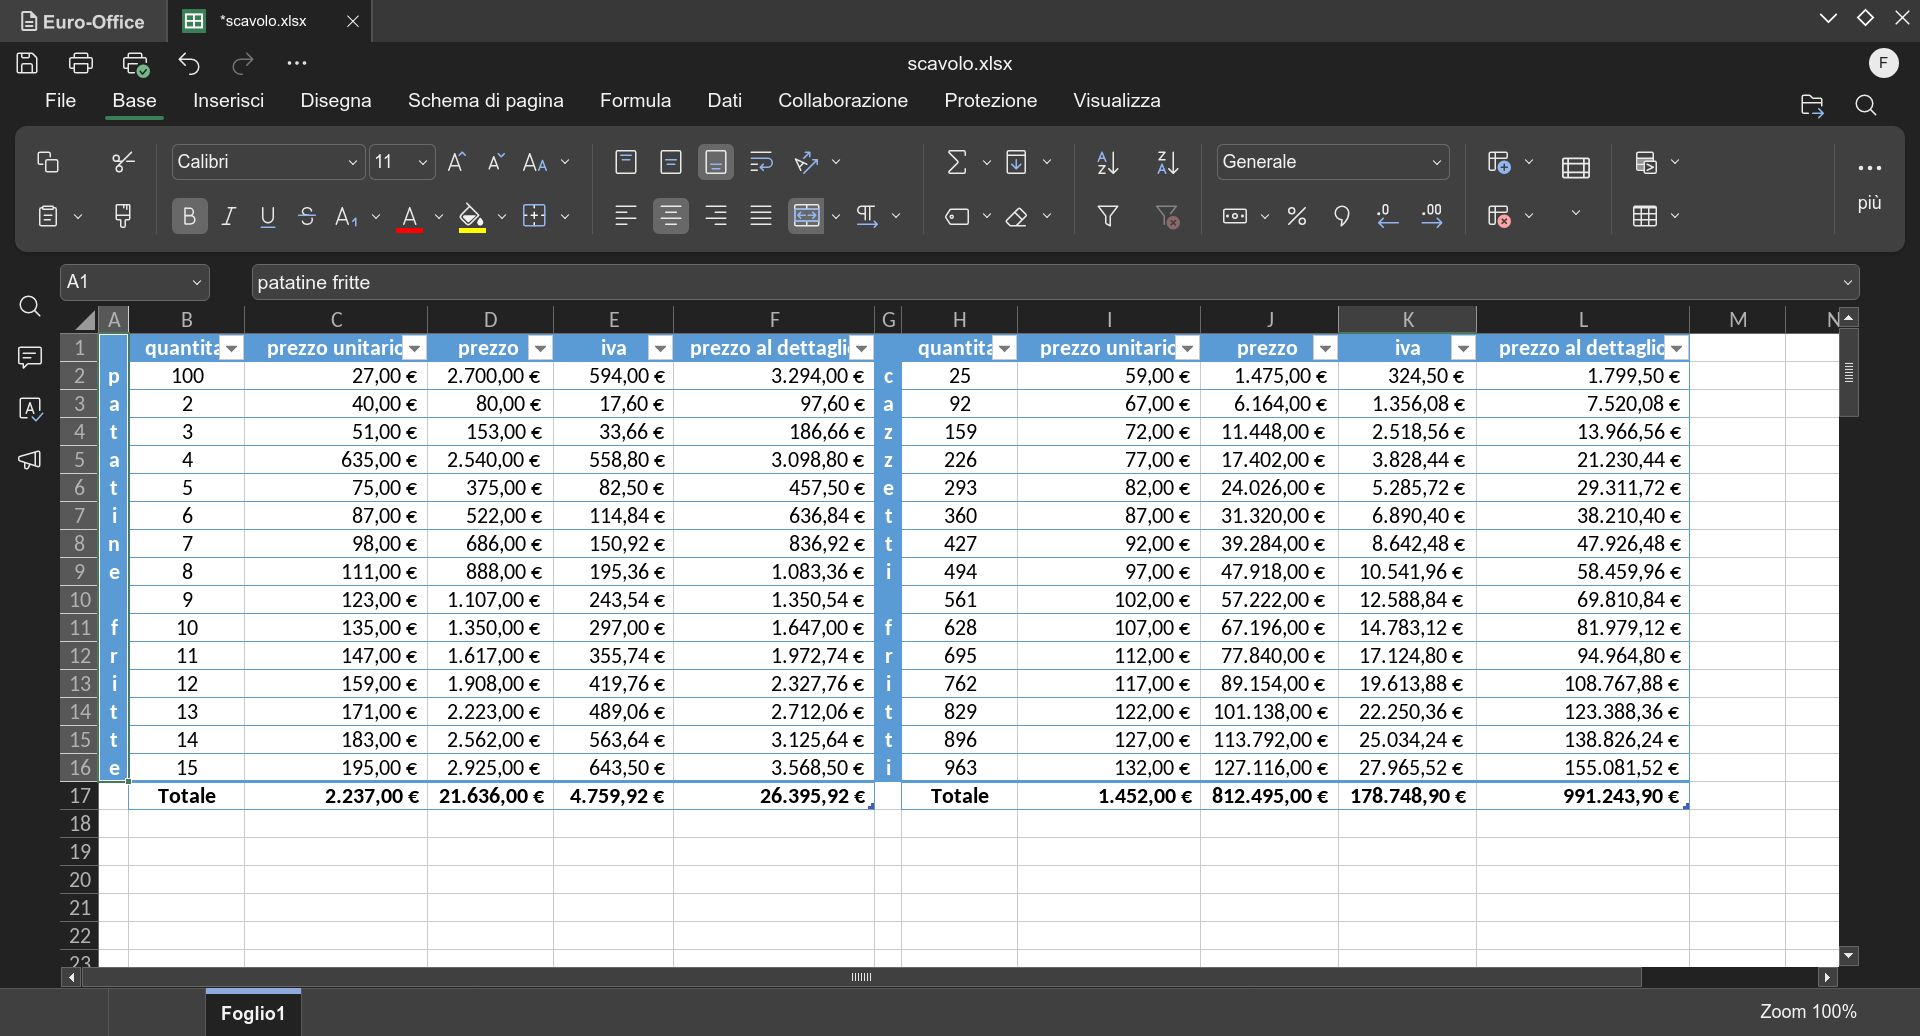Click the Summation function icon
Viewport: 1920px width, 1036px height.
coord(957,162)
